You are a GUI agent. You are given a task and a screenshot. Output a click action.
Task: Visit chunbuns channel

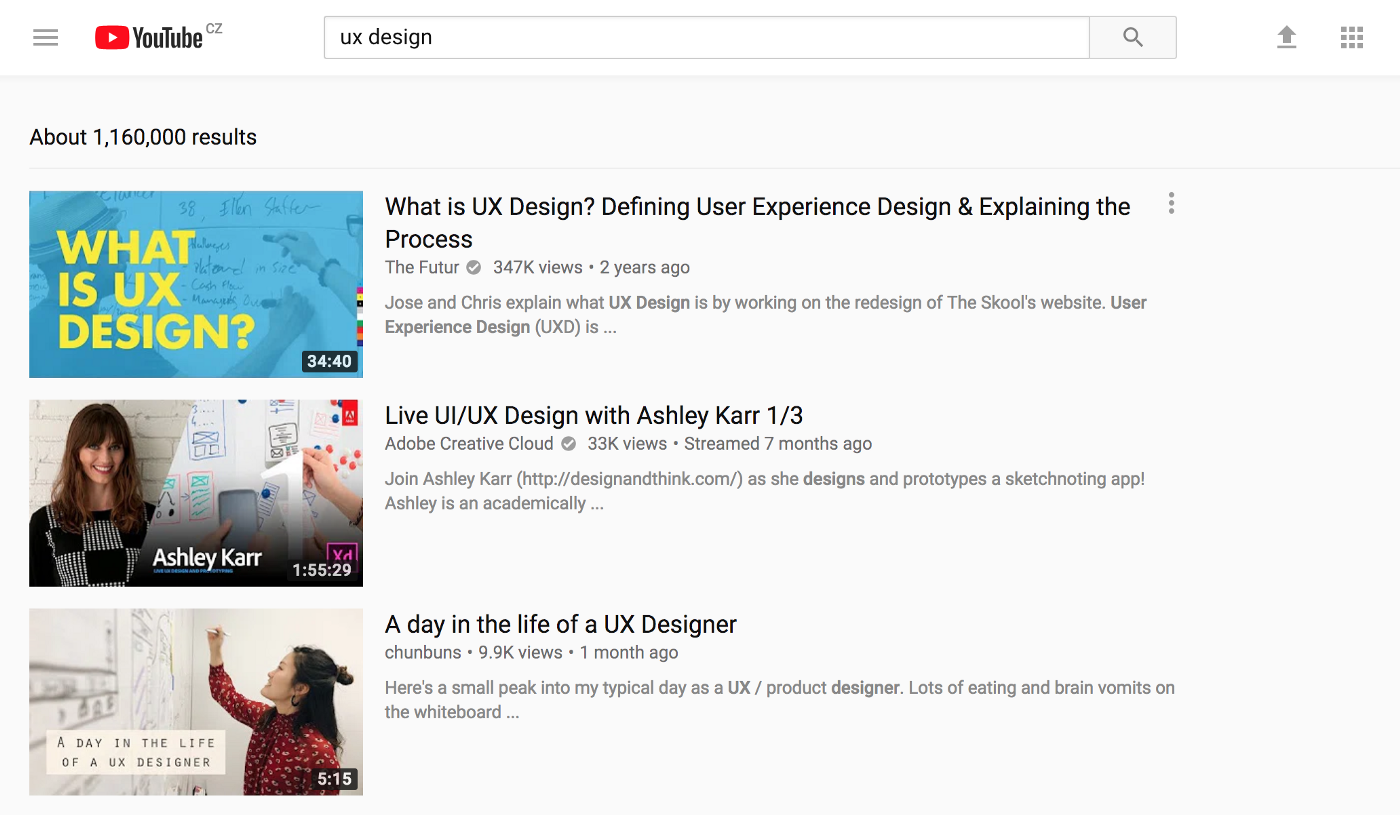(423, 653)
